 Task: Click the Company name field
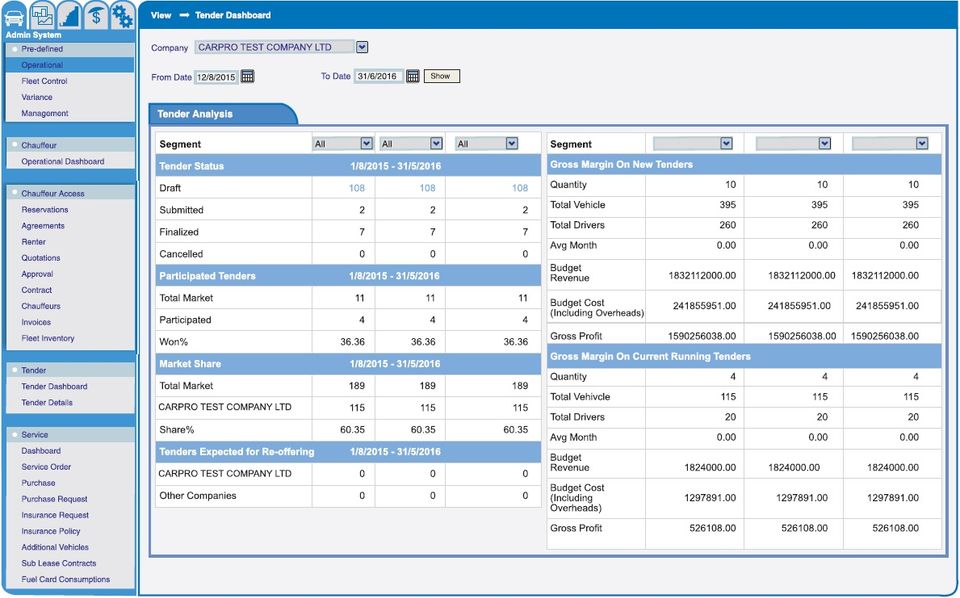tap(274, 47)
